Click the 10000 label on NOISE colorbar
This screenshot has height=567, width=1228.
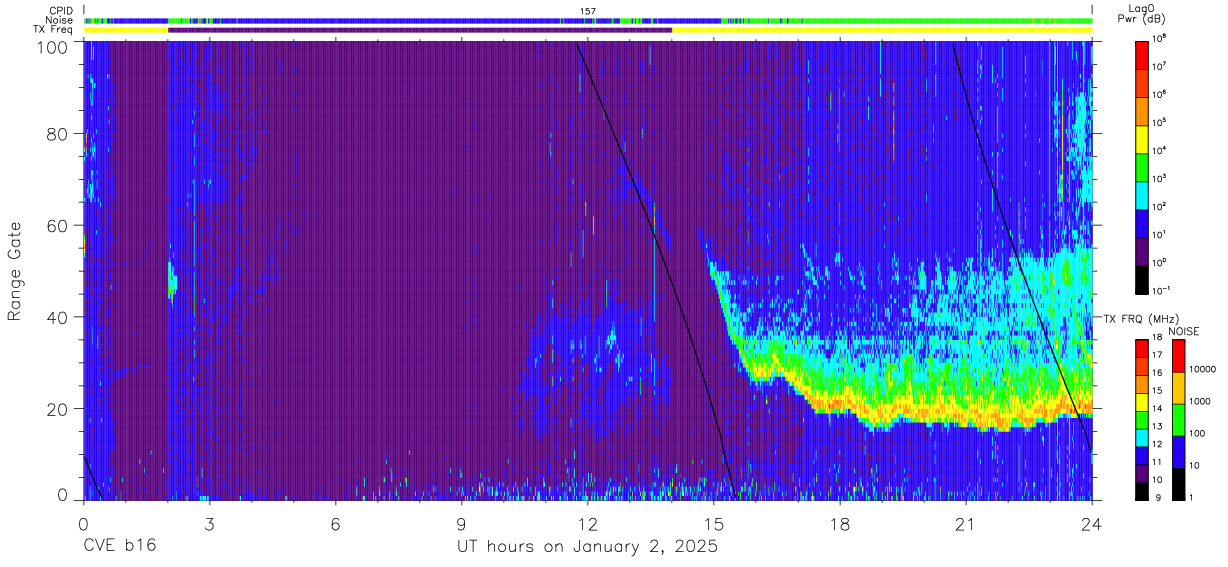point(1204,370)
